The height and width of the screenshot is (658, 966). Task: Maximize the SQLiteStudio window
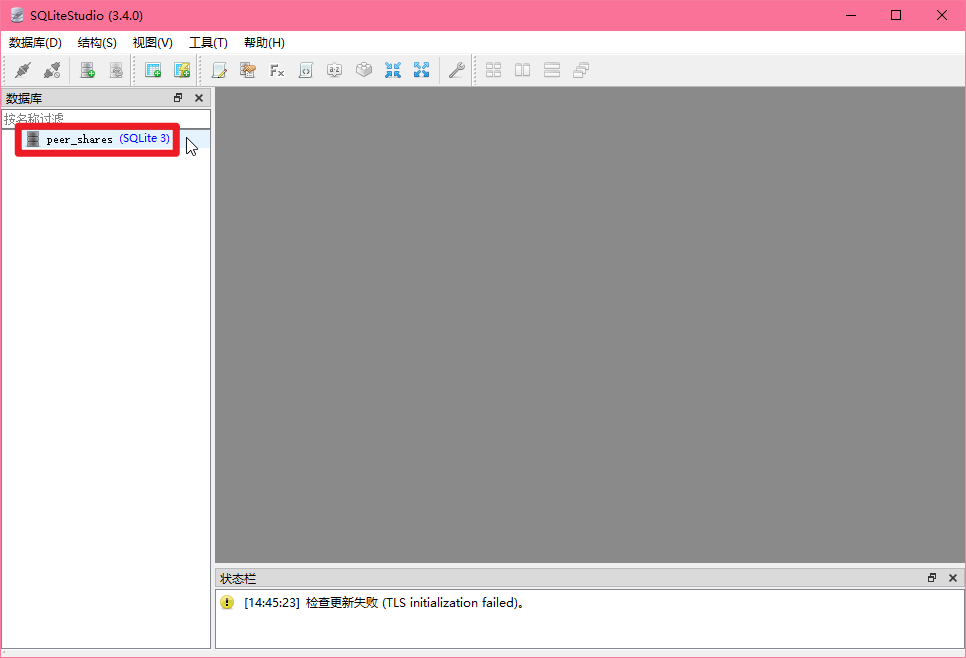896,15
